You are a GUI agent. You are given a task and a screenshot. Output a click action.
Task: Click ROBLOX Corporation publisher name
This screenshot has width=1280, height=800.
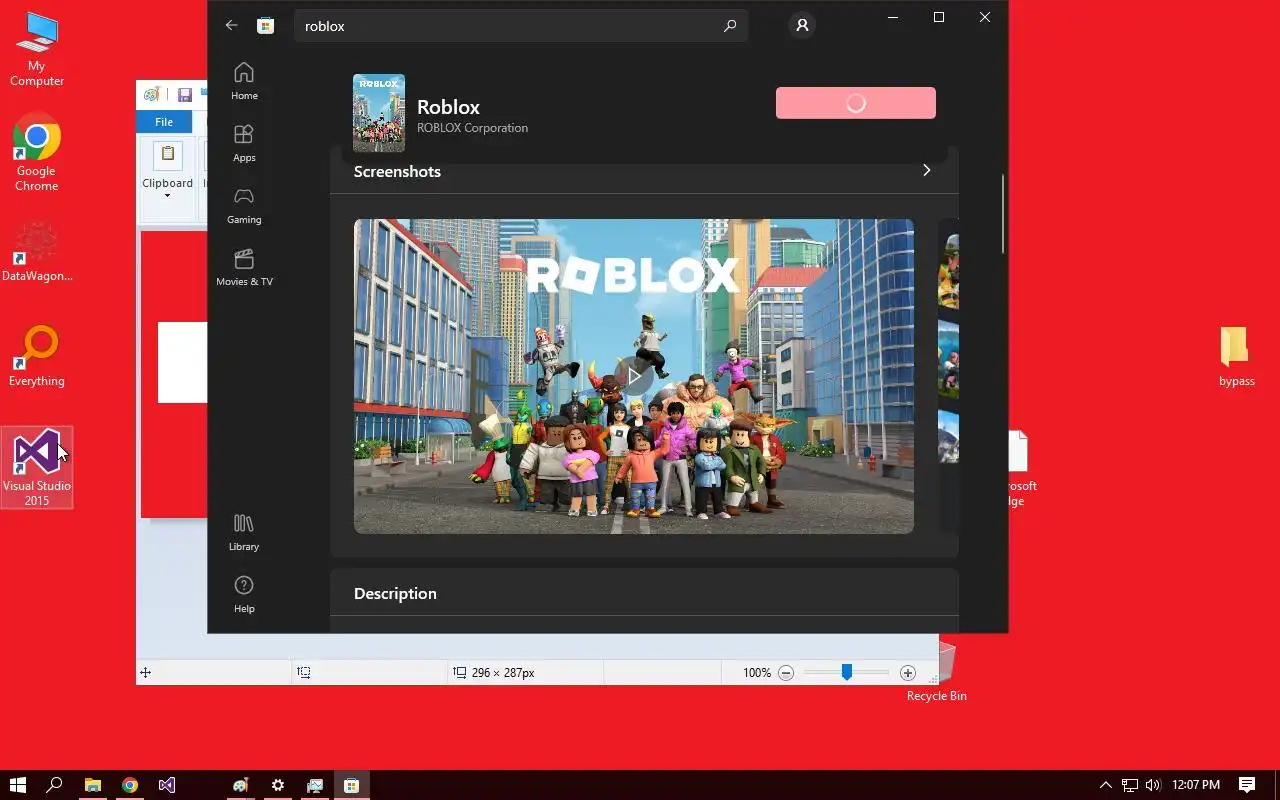[472, 128]
